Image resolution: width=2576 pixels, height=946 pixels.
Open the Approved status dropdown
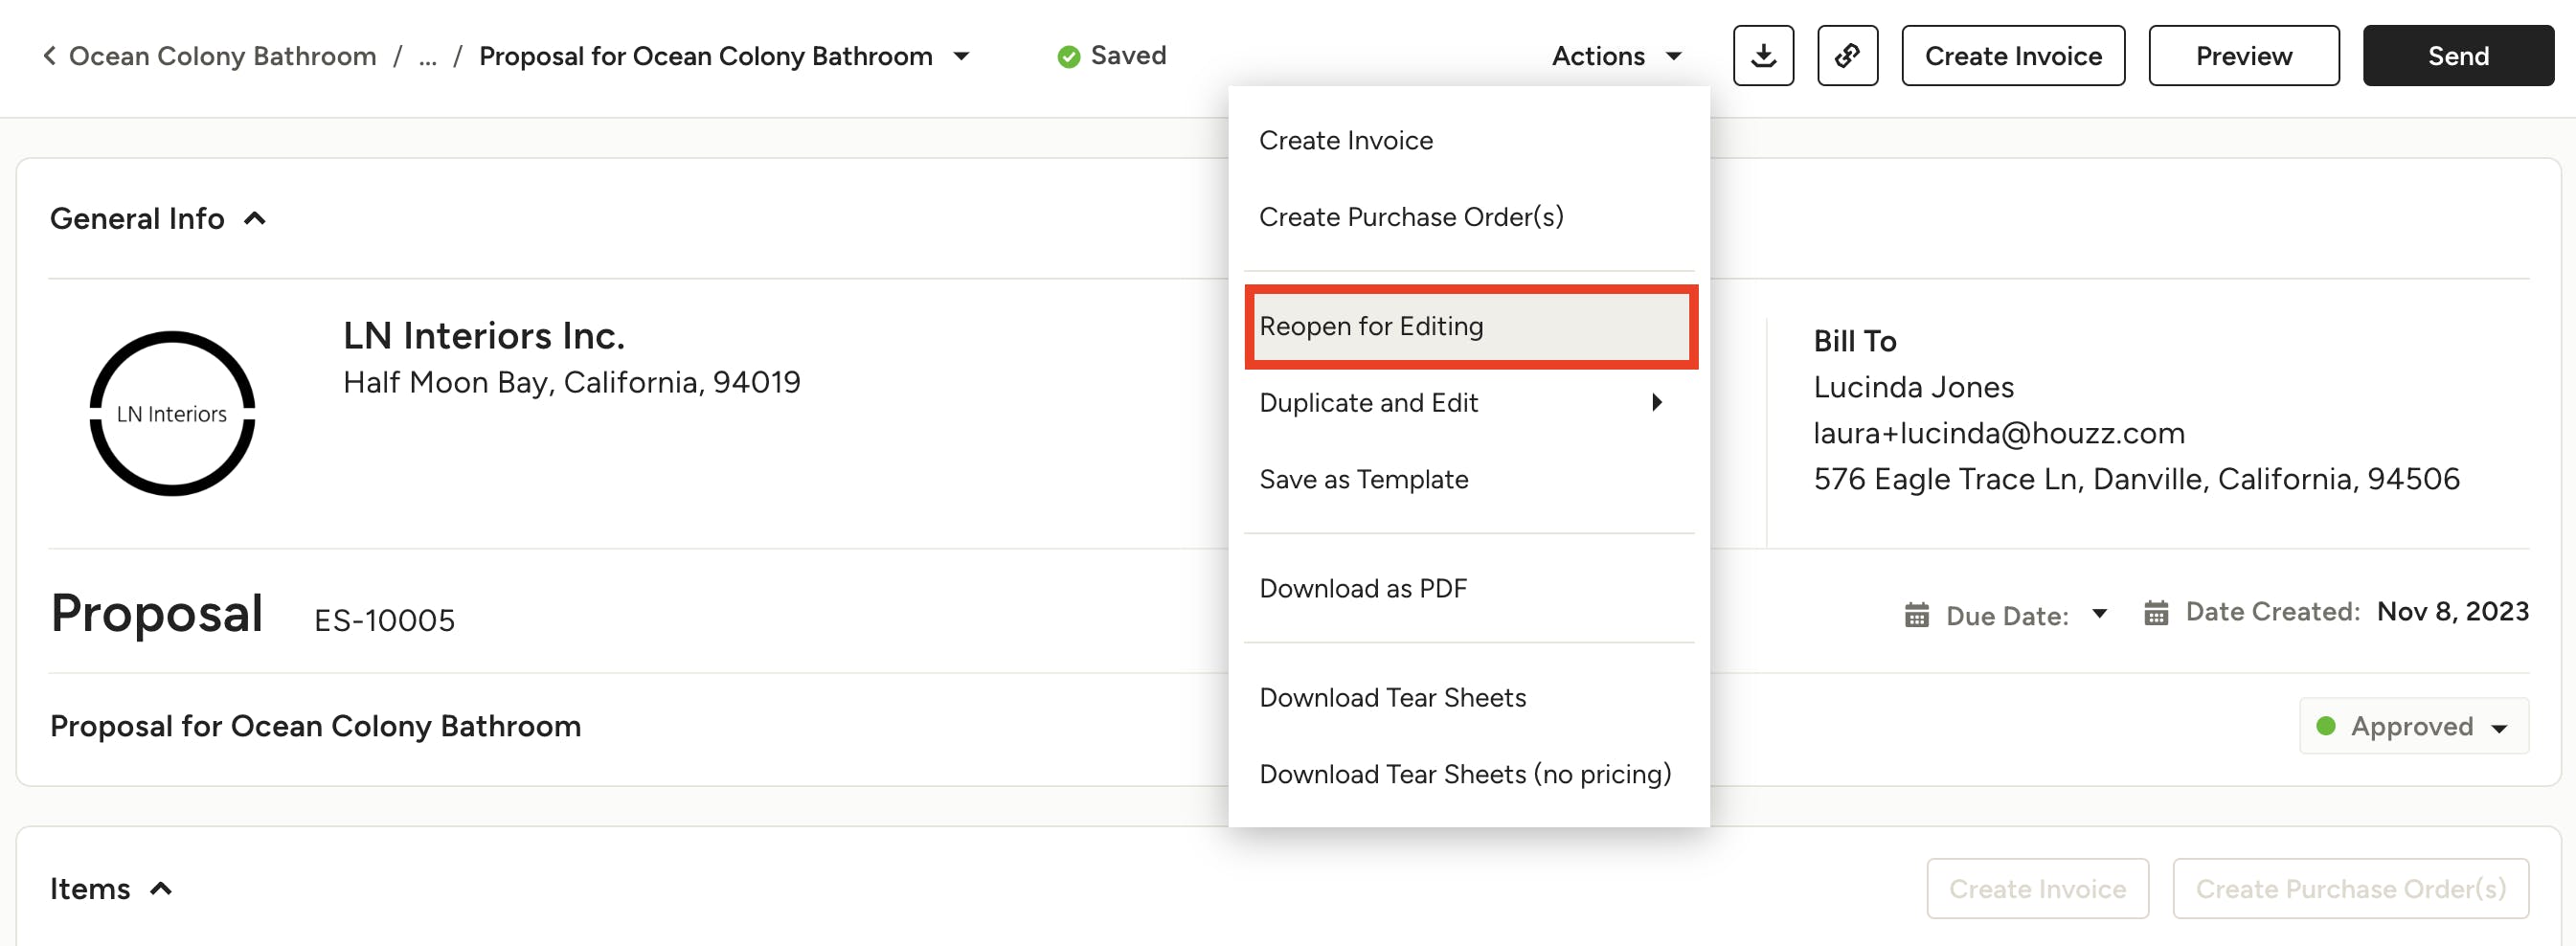pos(2413,726)
